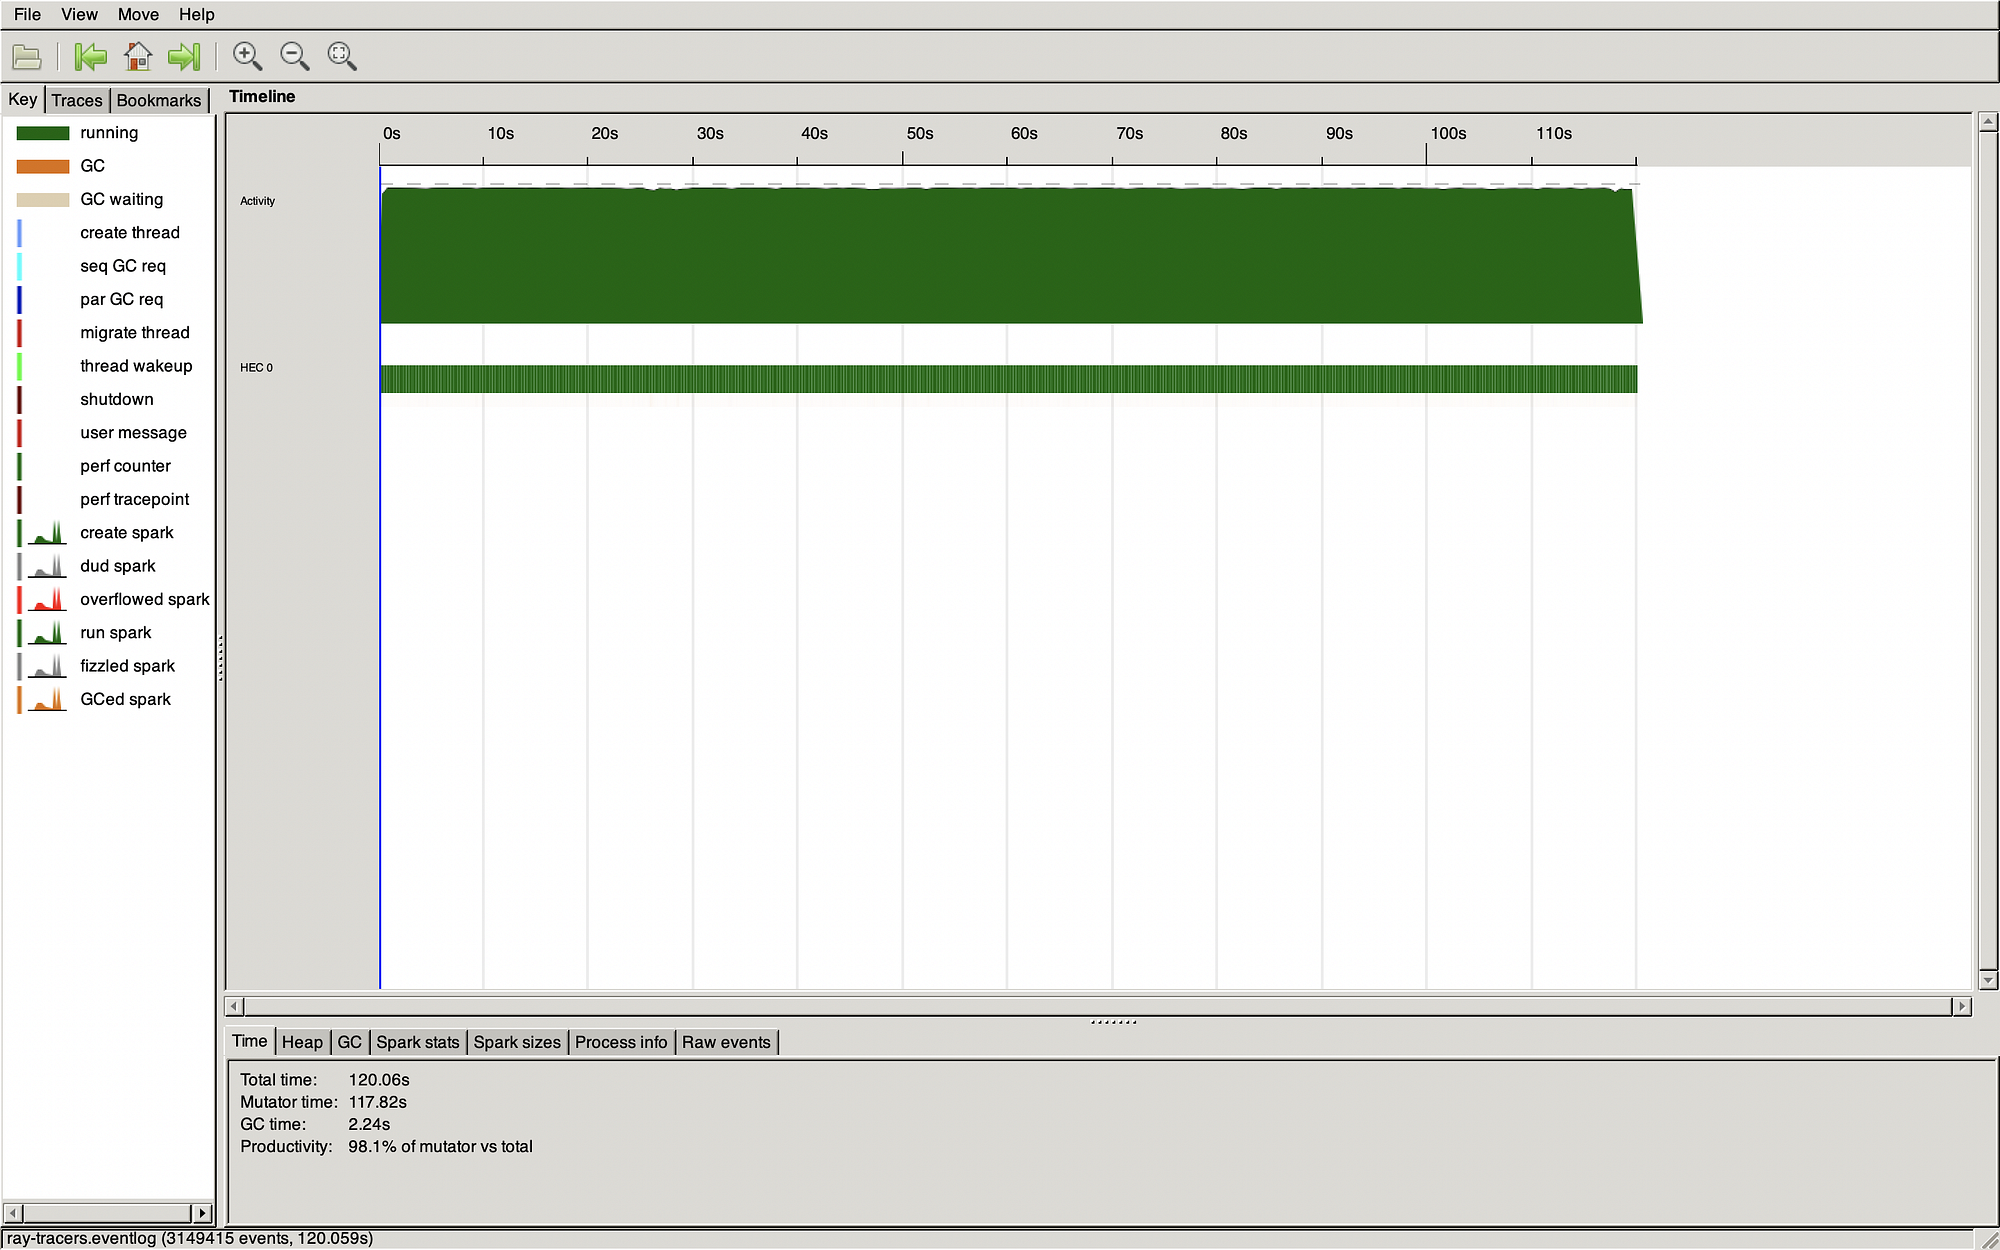Click the orange GC color swatch
Screen dimensions: 2000x1250
tap(43, 166)
